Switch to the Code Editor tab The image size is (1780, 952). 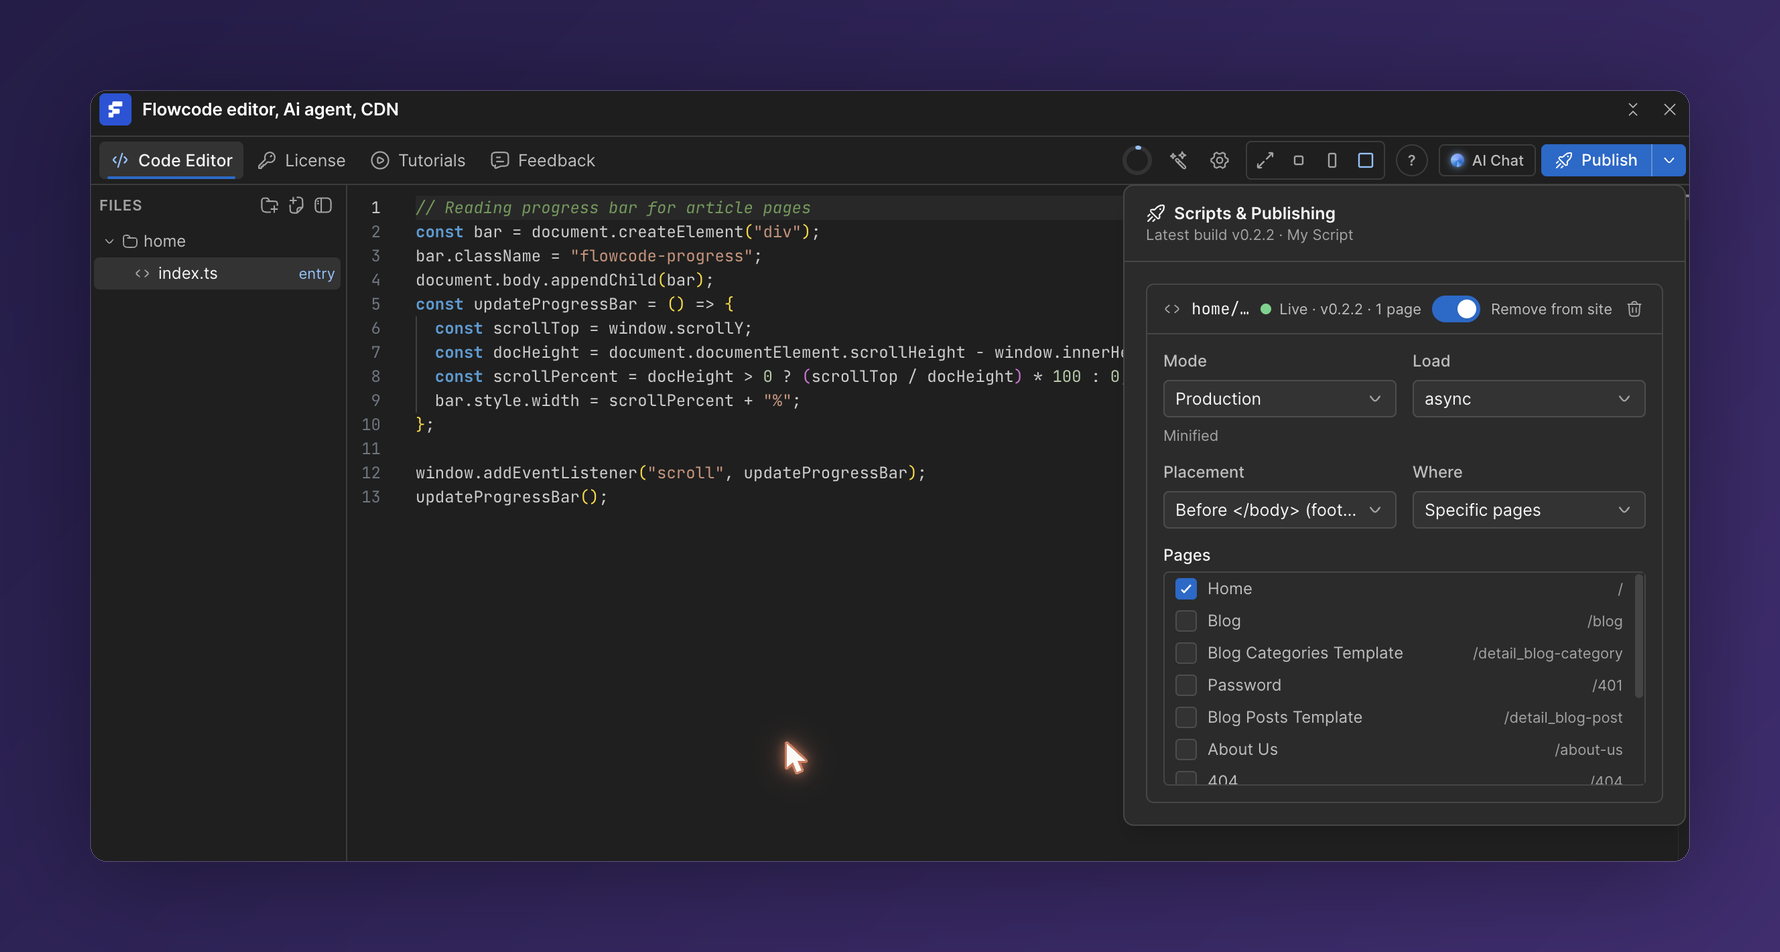pos(172,160)
